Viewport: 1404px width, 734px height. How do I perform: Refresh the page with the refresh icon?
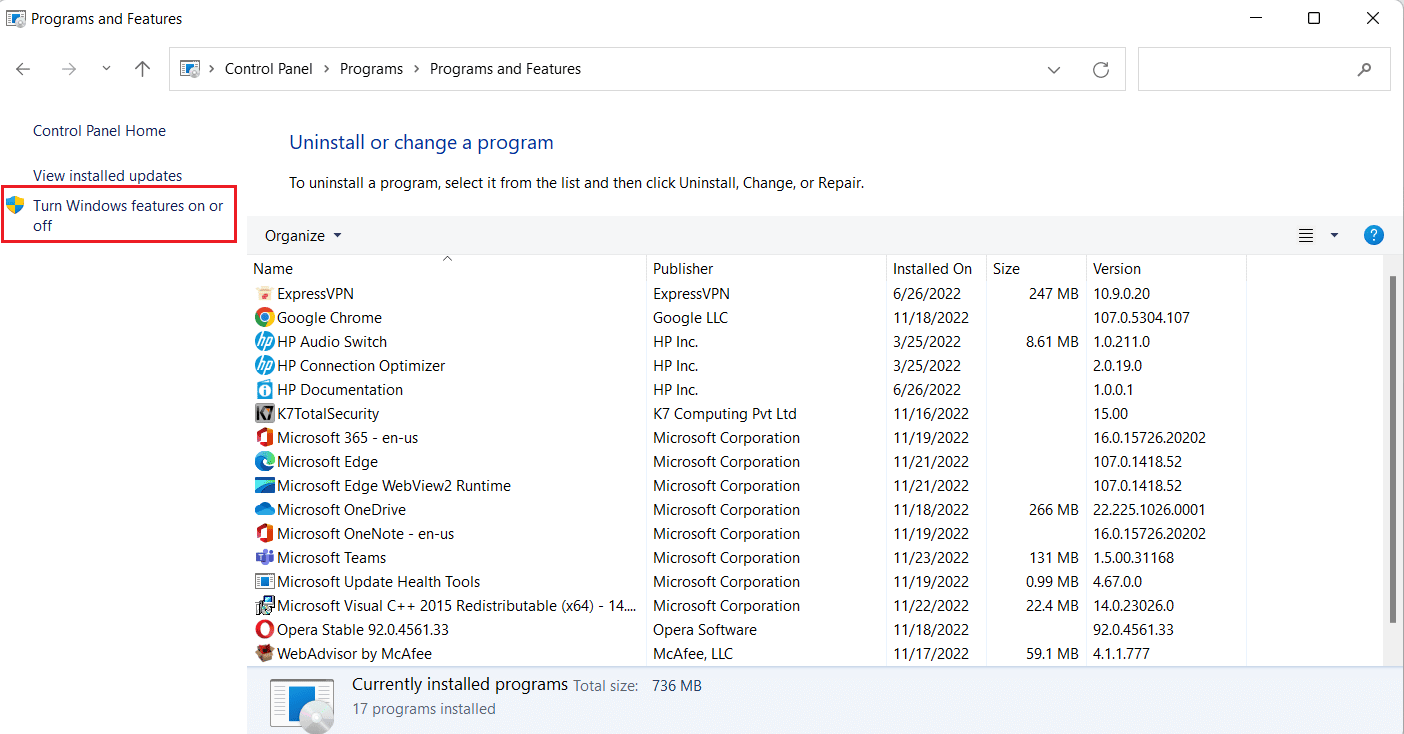(x=1101, y=69)
